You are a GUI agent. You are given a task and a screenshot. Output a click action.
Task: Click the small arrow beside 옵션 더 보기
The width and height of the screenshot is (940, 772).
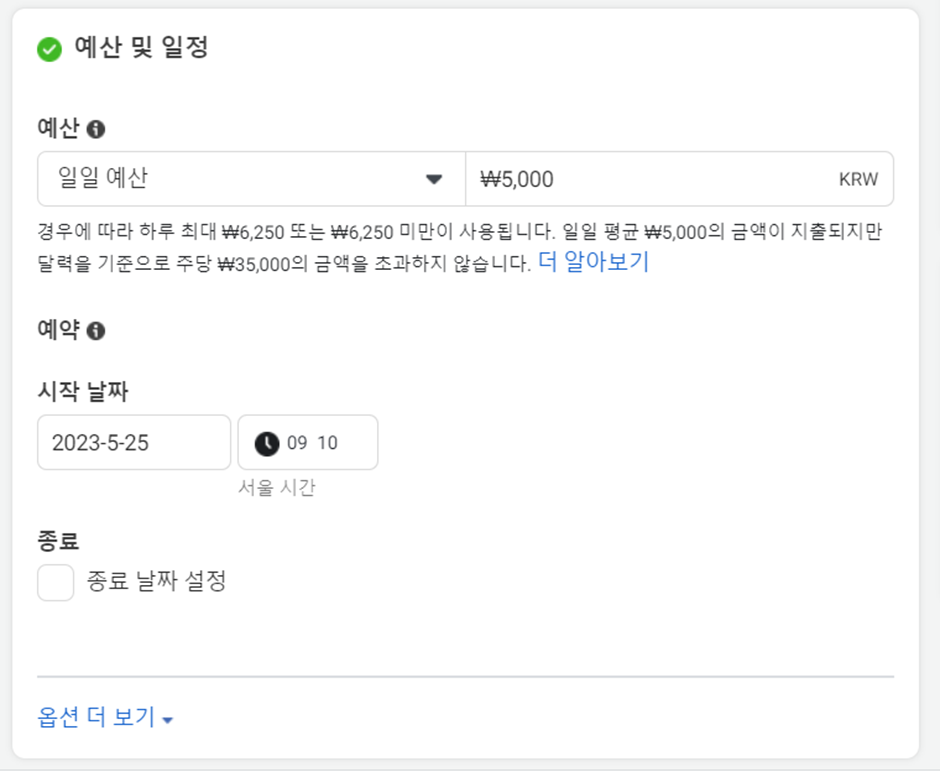168,720
